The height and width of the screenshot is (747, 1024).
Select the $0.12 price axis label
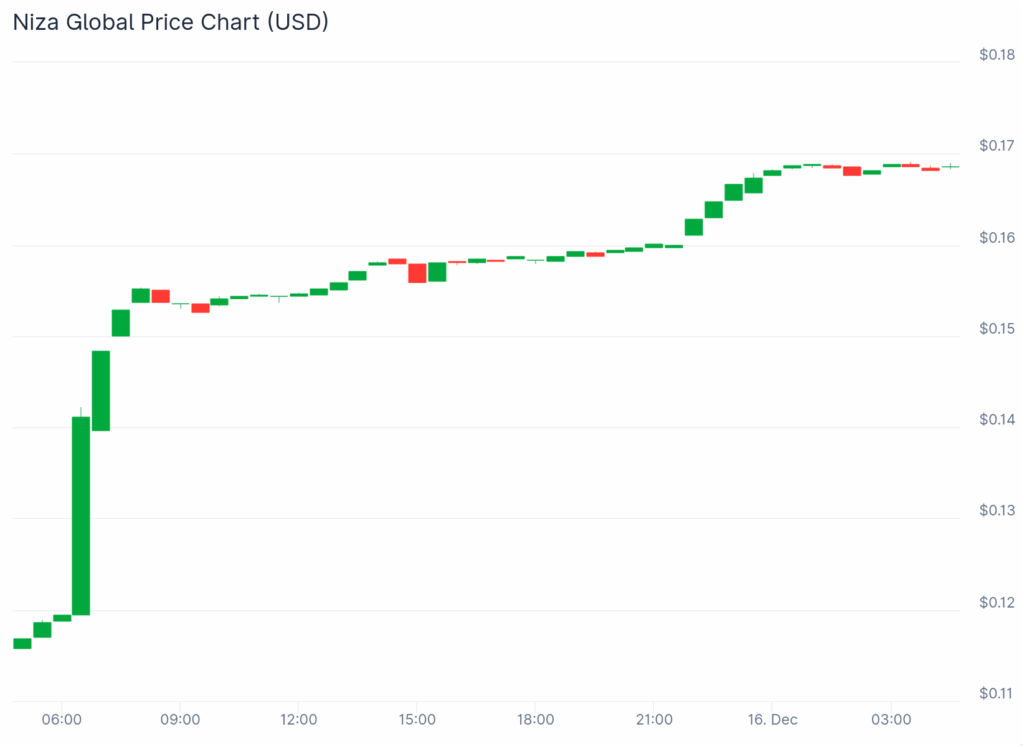click(x=996, y=603)
